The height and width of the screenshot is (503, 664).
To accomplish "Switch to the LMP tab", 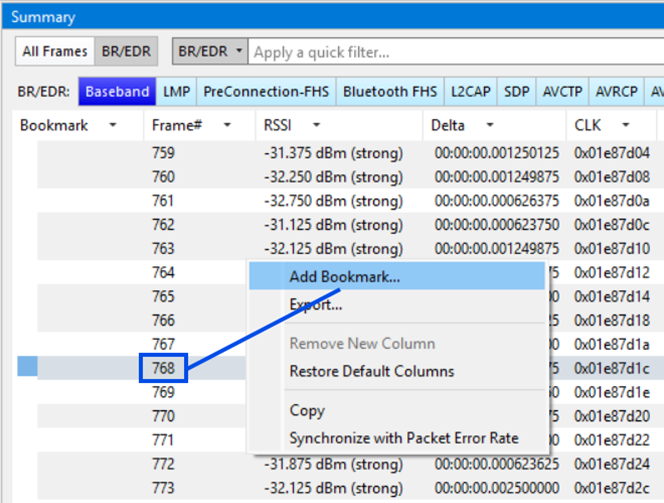I will 177,91.
